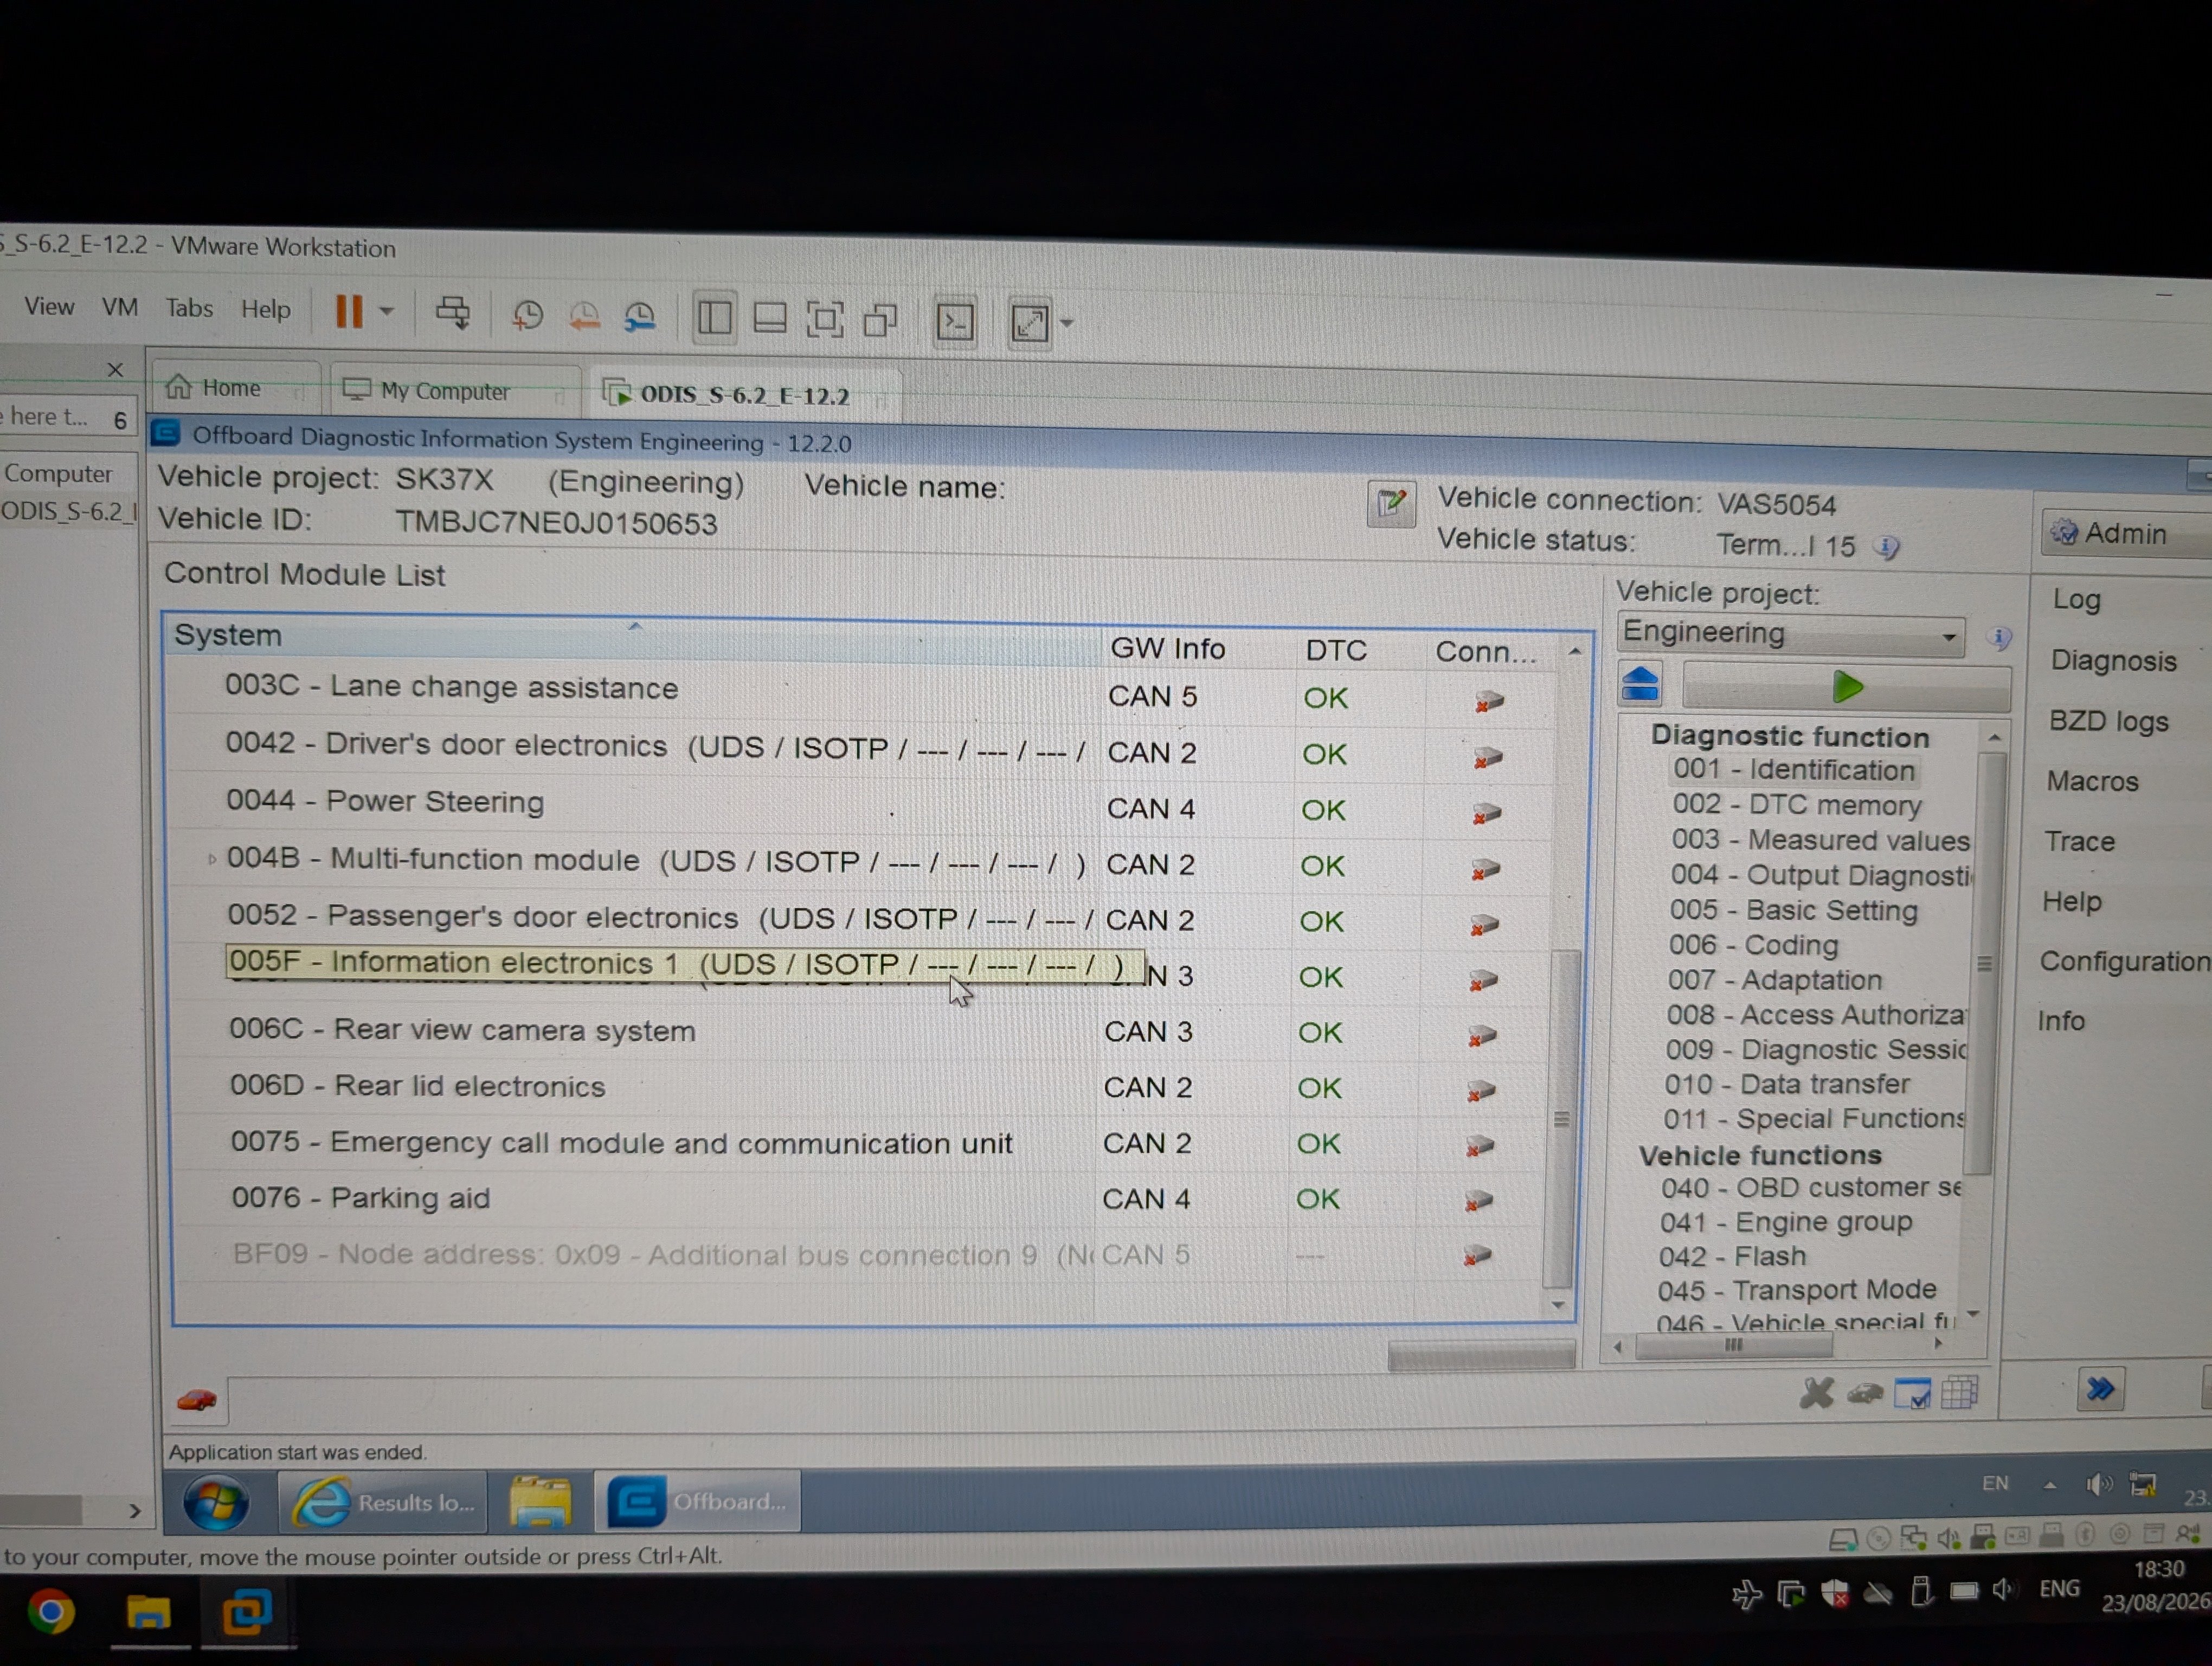Click the blue icon above Diagnostic function list

[1640, 684]
